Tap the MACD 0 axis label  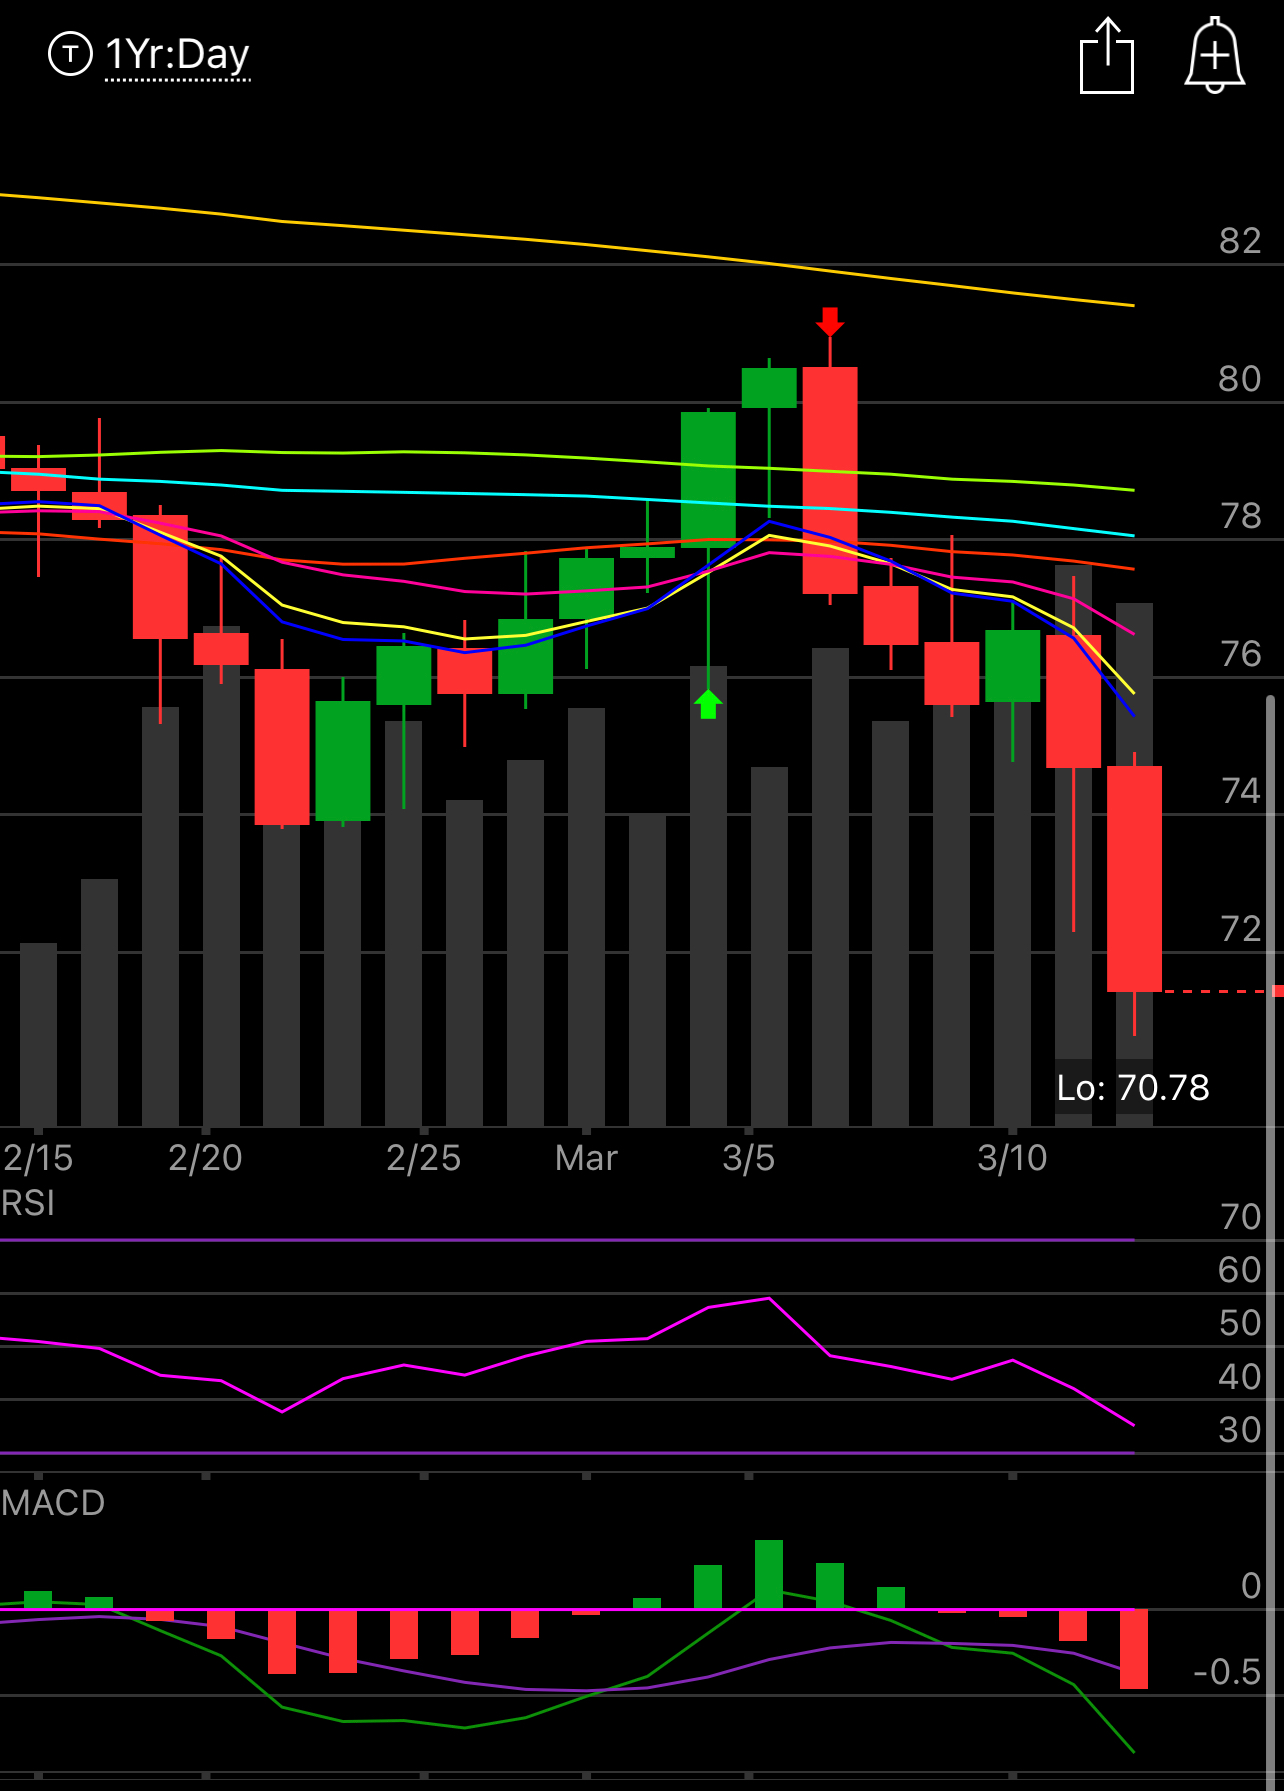1251,1586
